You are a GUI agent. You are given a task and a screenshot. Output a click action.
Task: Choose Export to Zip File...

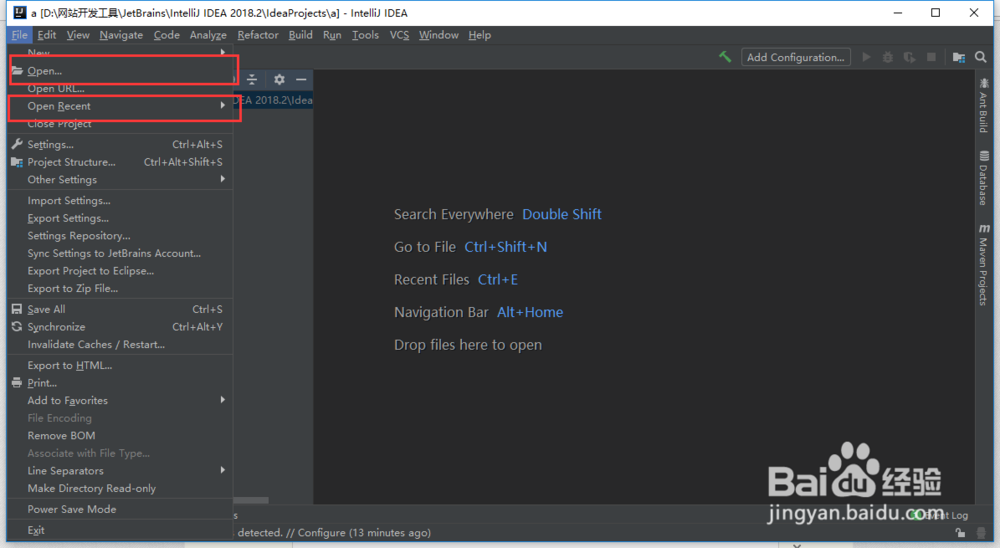120,288
